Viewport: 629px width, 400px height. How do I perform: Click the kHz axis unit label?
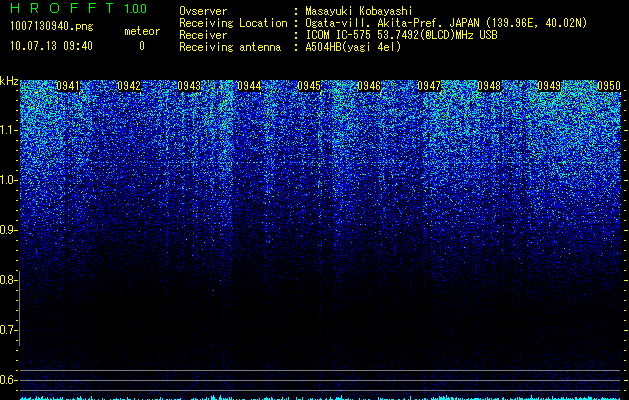9,81
